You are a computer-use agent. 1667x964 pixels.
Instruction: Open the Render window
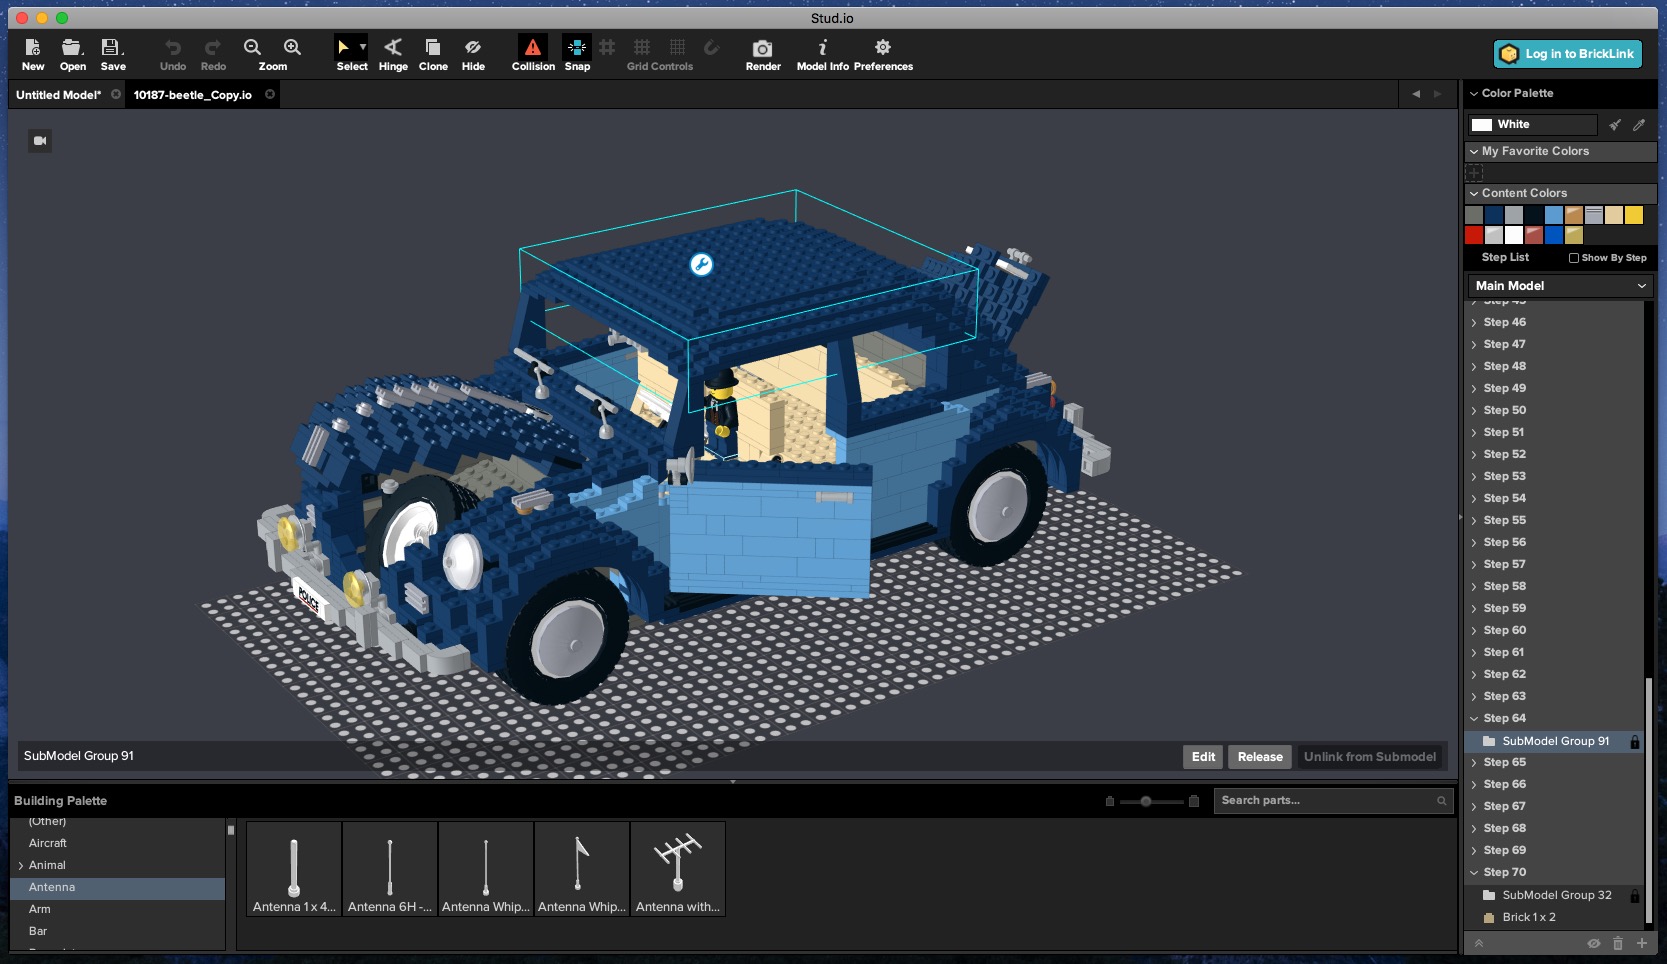(x=762, y=54)
